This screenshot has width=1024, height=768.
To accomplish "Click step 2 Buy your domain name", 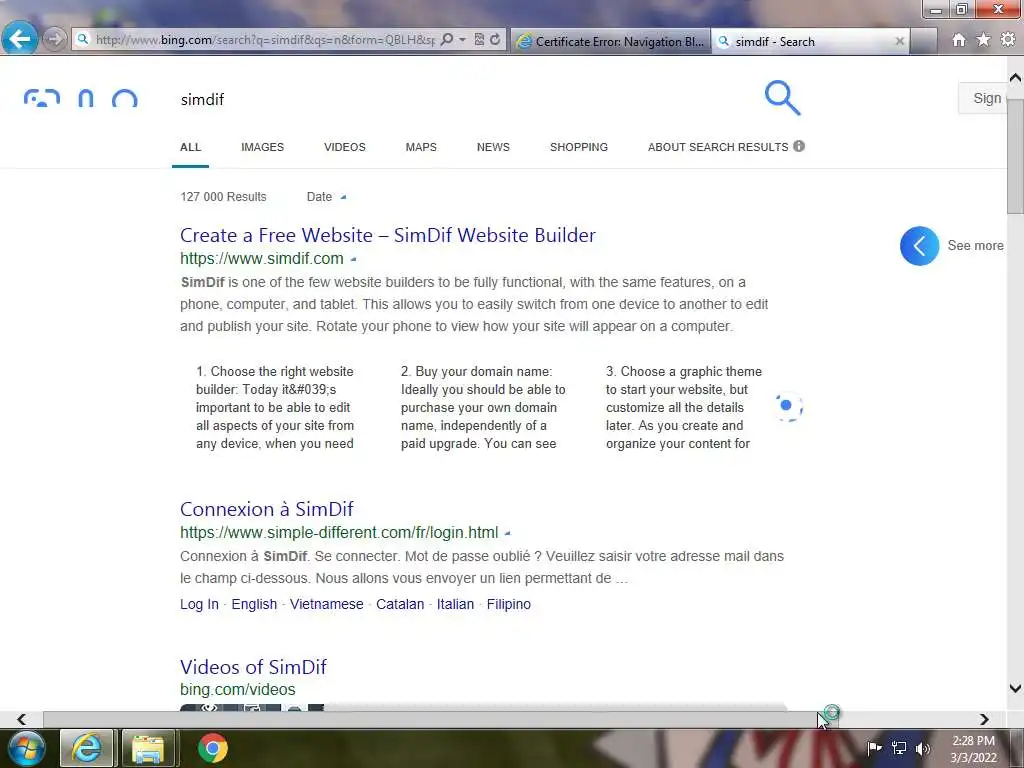I will click(483, 408).
